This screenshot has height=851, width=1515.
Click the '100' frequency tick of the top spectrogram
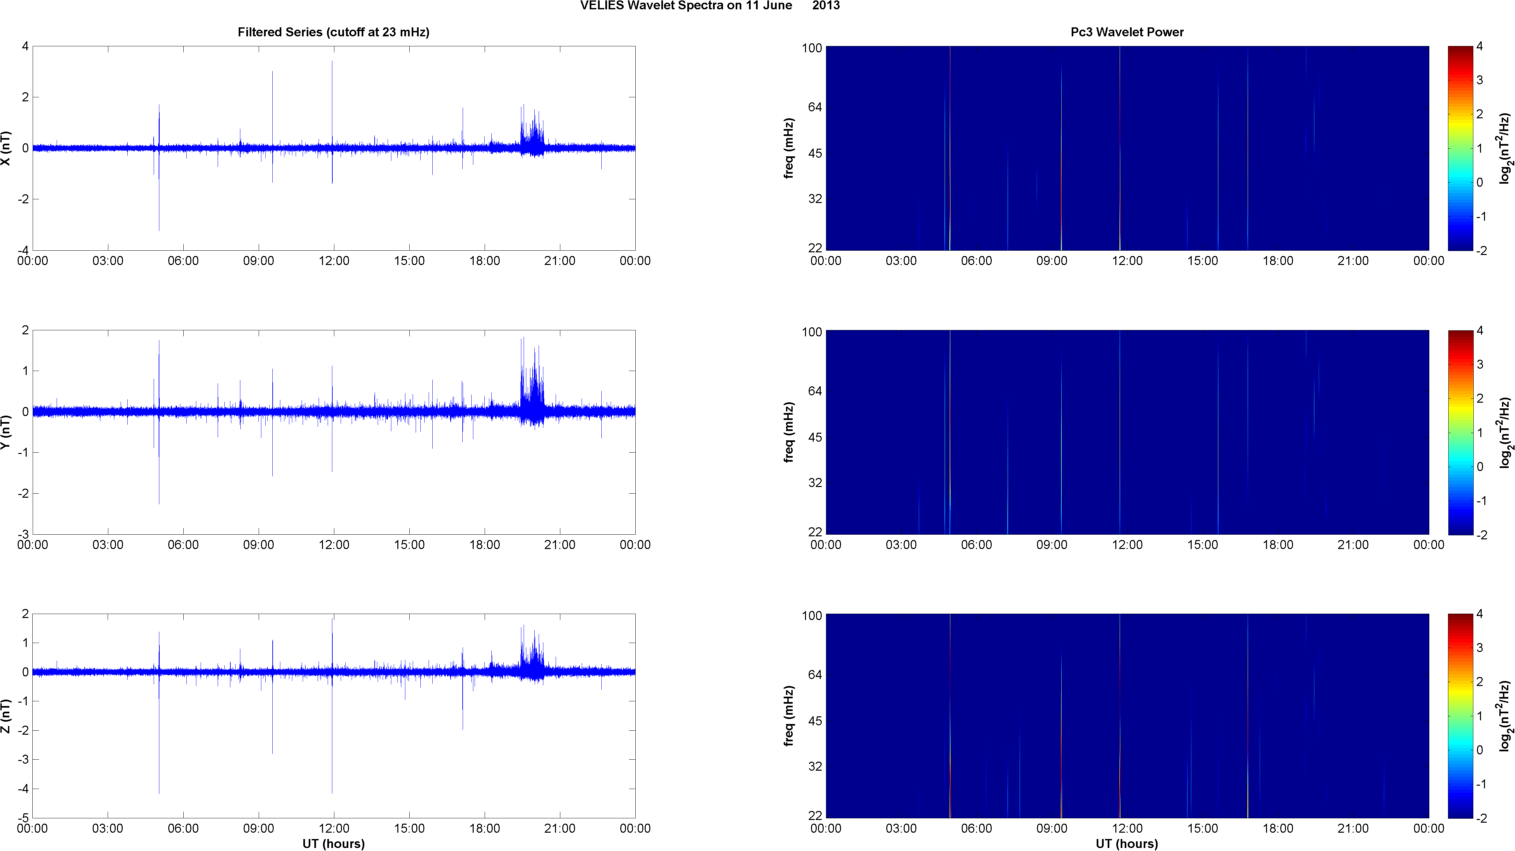[811, 48]
